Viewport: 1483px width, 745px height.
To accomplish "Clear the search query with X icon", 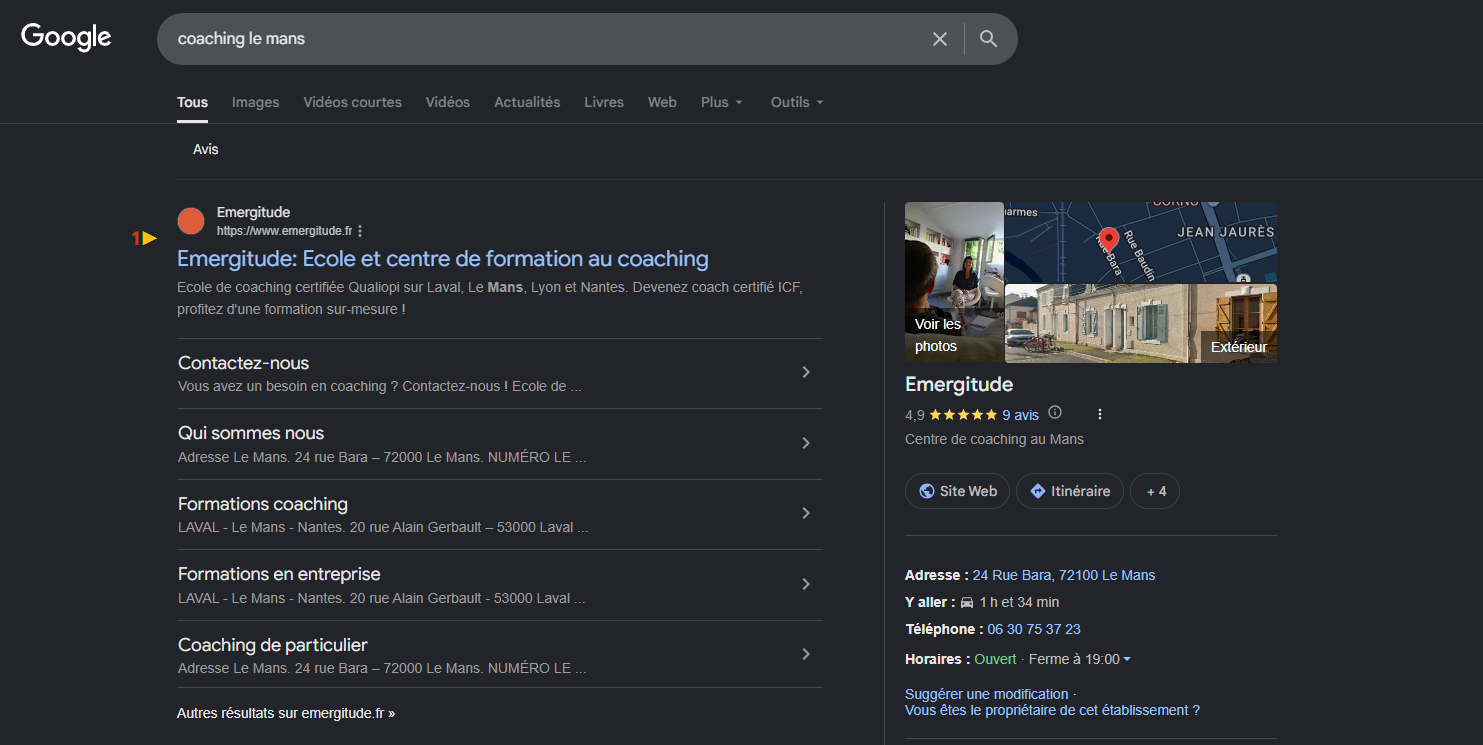I will point(940,39).
